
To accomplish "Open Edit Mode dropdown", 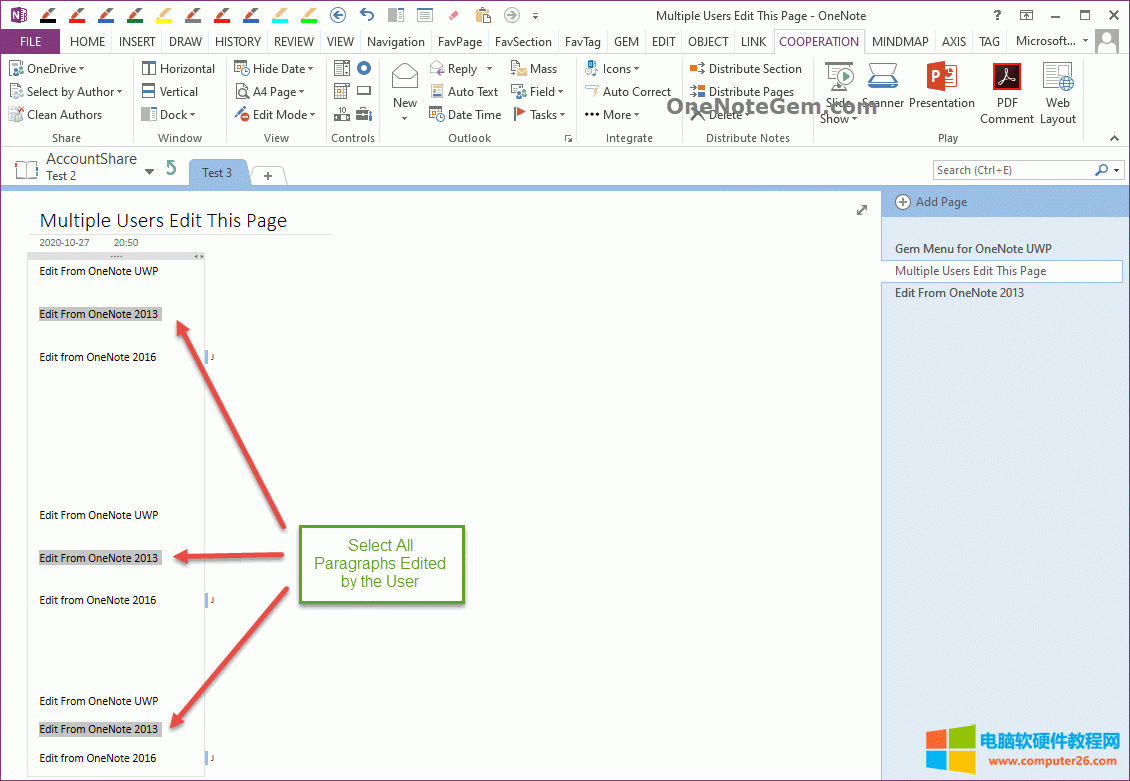I will (275, 115).
